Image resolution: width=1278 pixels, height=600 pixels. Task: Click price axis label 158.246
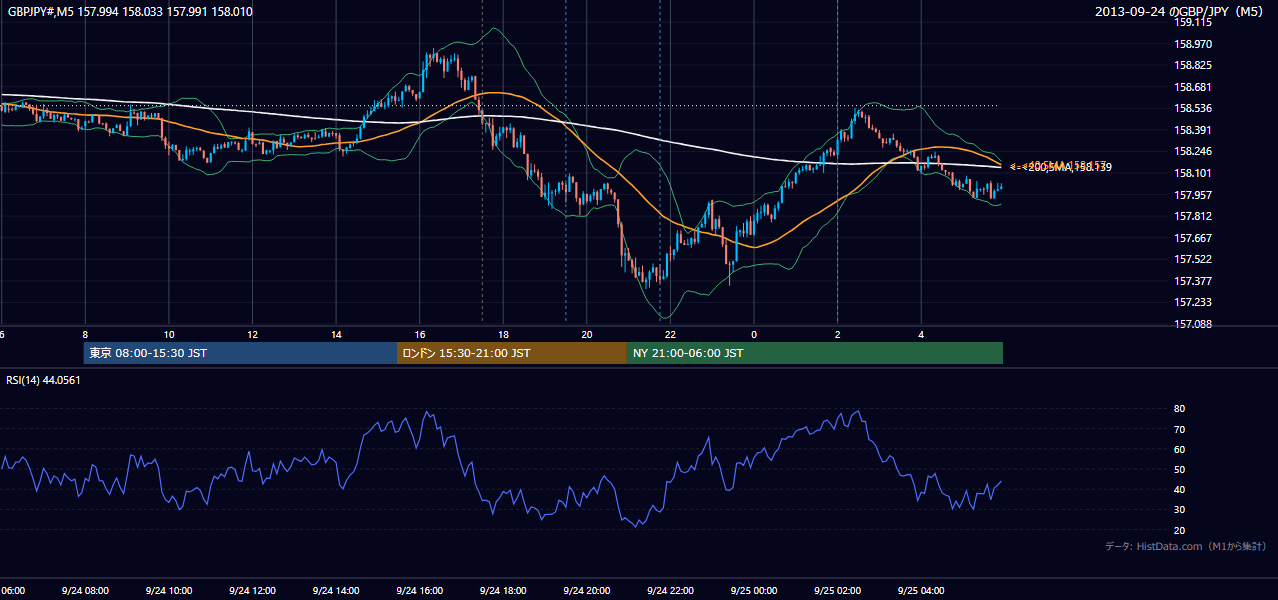pyautogui.click(x=1194, y=151)
